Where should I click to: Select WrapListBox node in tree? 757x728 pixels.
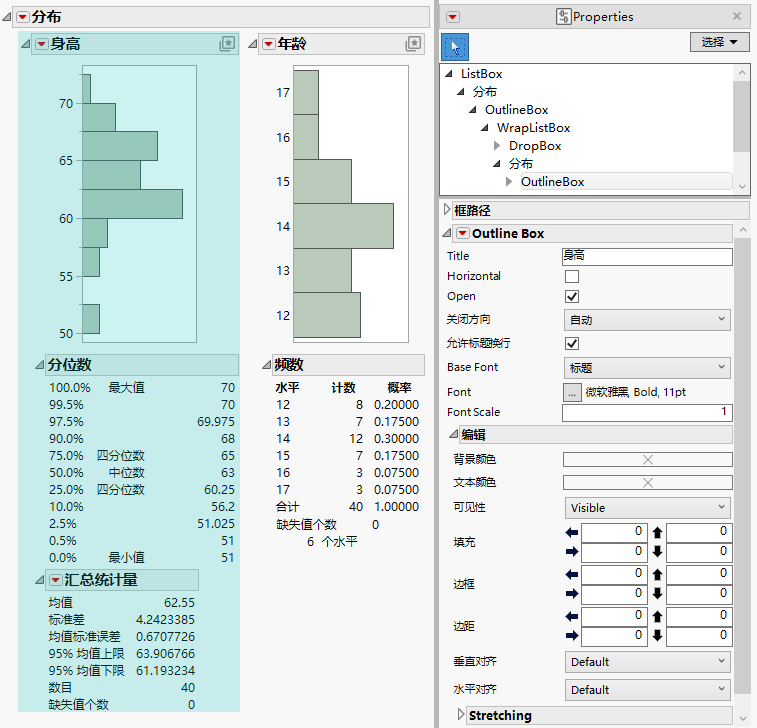coord(533,128)
